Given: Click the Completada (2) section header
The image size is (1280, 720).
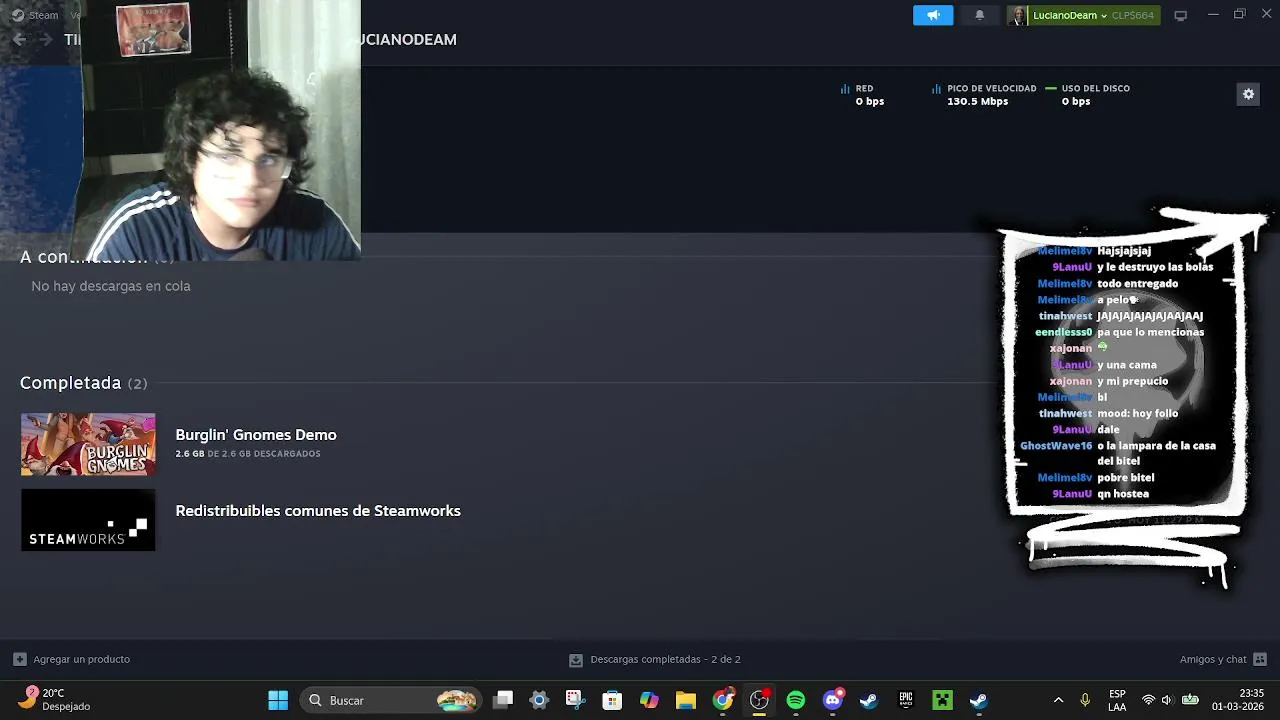Looking at the screenshot, I should tap(83, 383).
